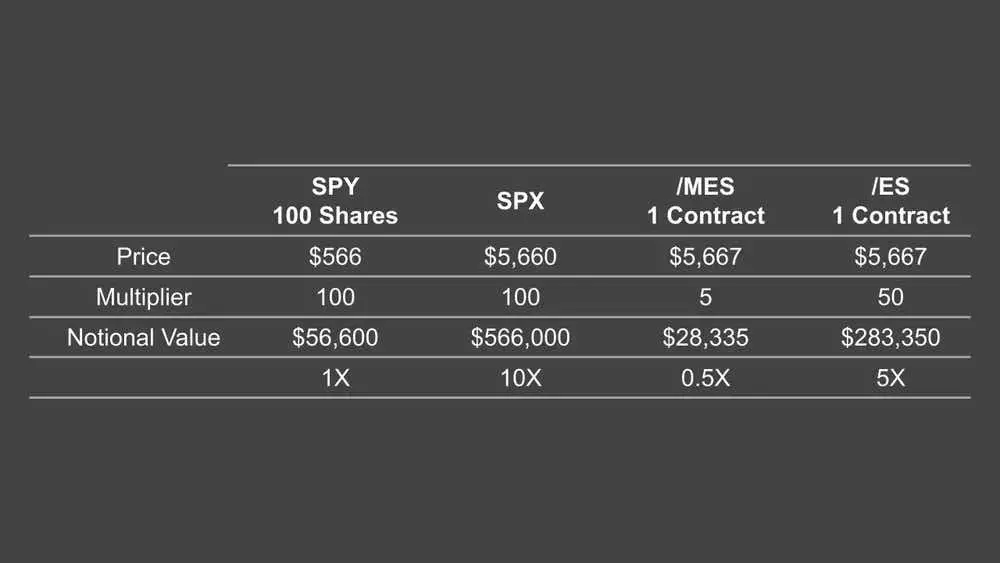Click the Notional Value row label
The width and height of the screenshot is (1000, 563).
[143, 337]
